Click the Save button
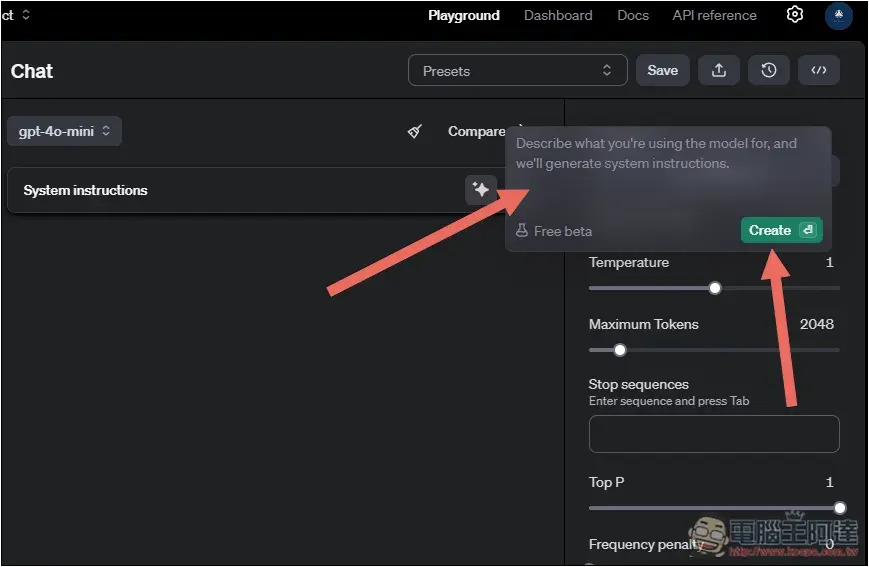Screen dimensions: 869x567 (x=662, y=70)
